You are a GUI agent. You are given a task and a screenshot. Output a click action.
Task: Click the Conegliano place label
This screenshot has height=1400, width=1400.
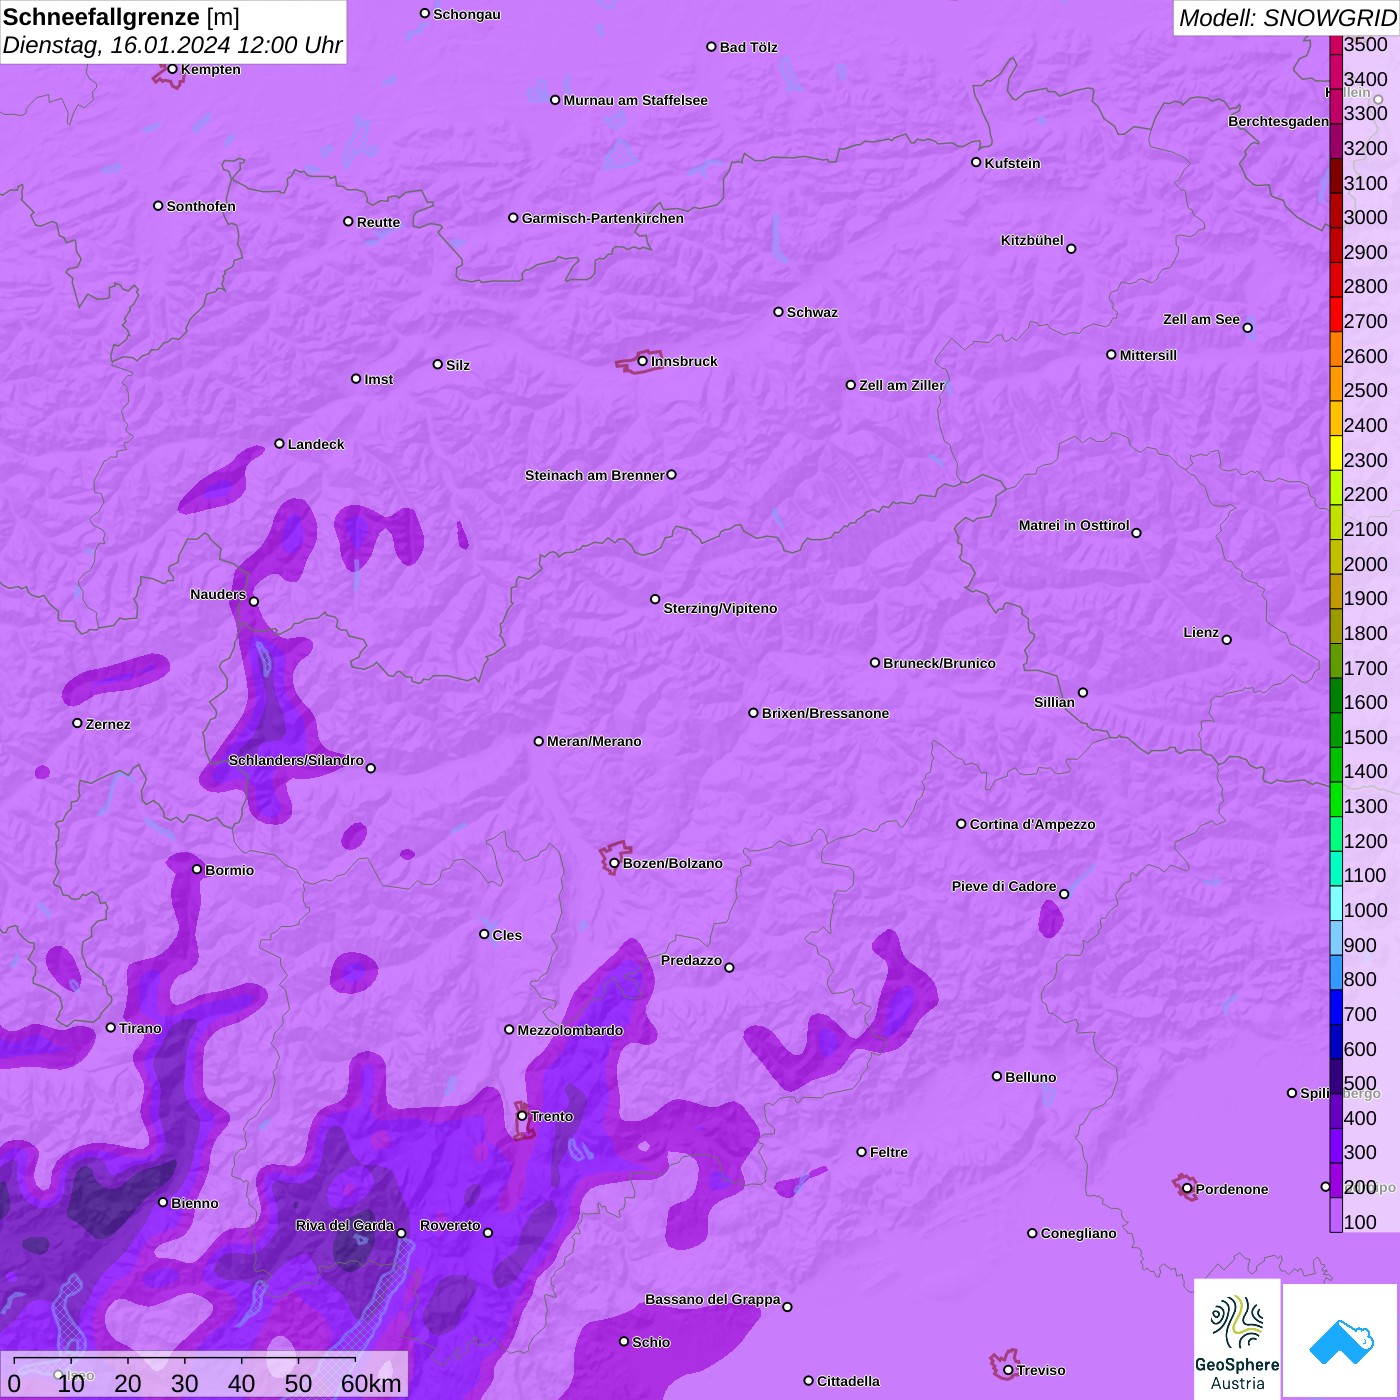pos(1079,1233)
